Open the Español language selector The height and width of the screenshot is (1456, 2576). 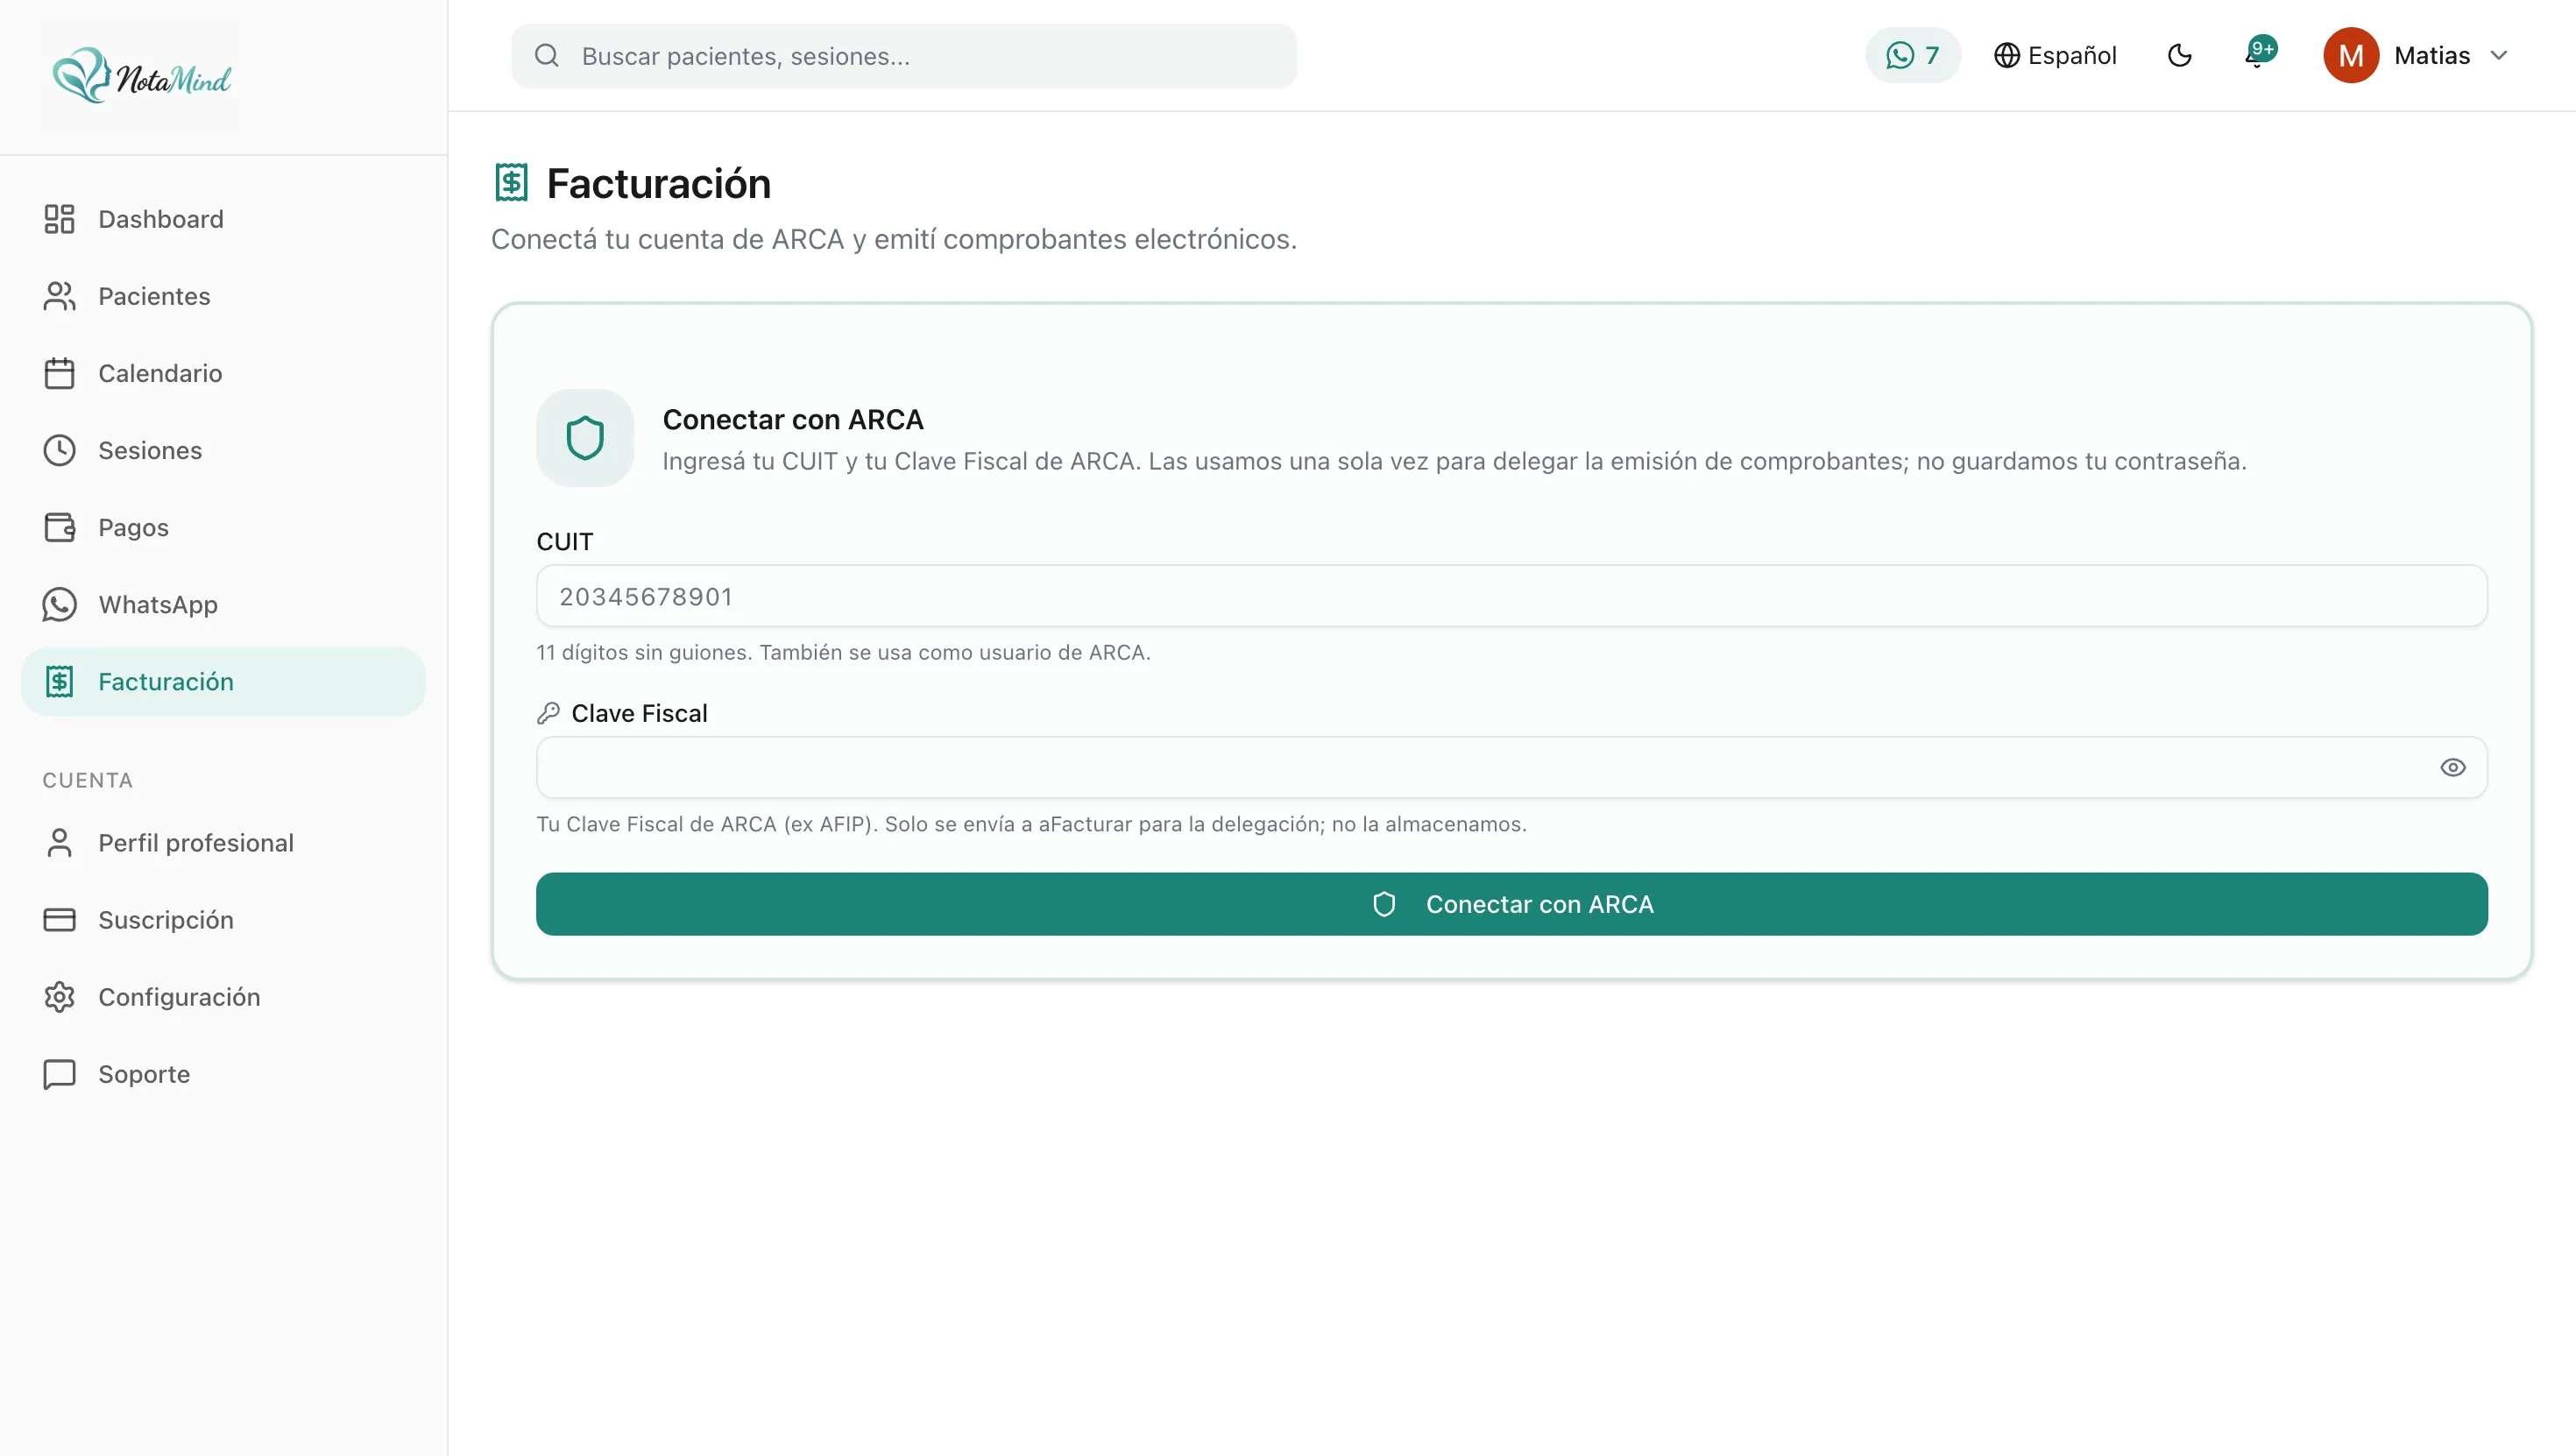point(2055,55)
